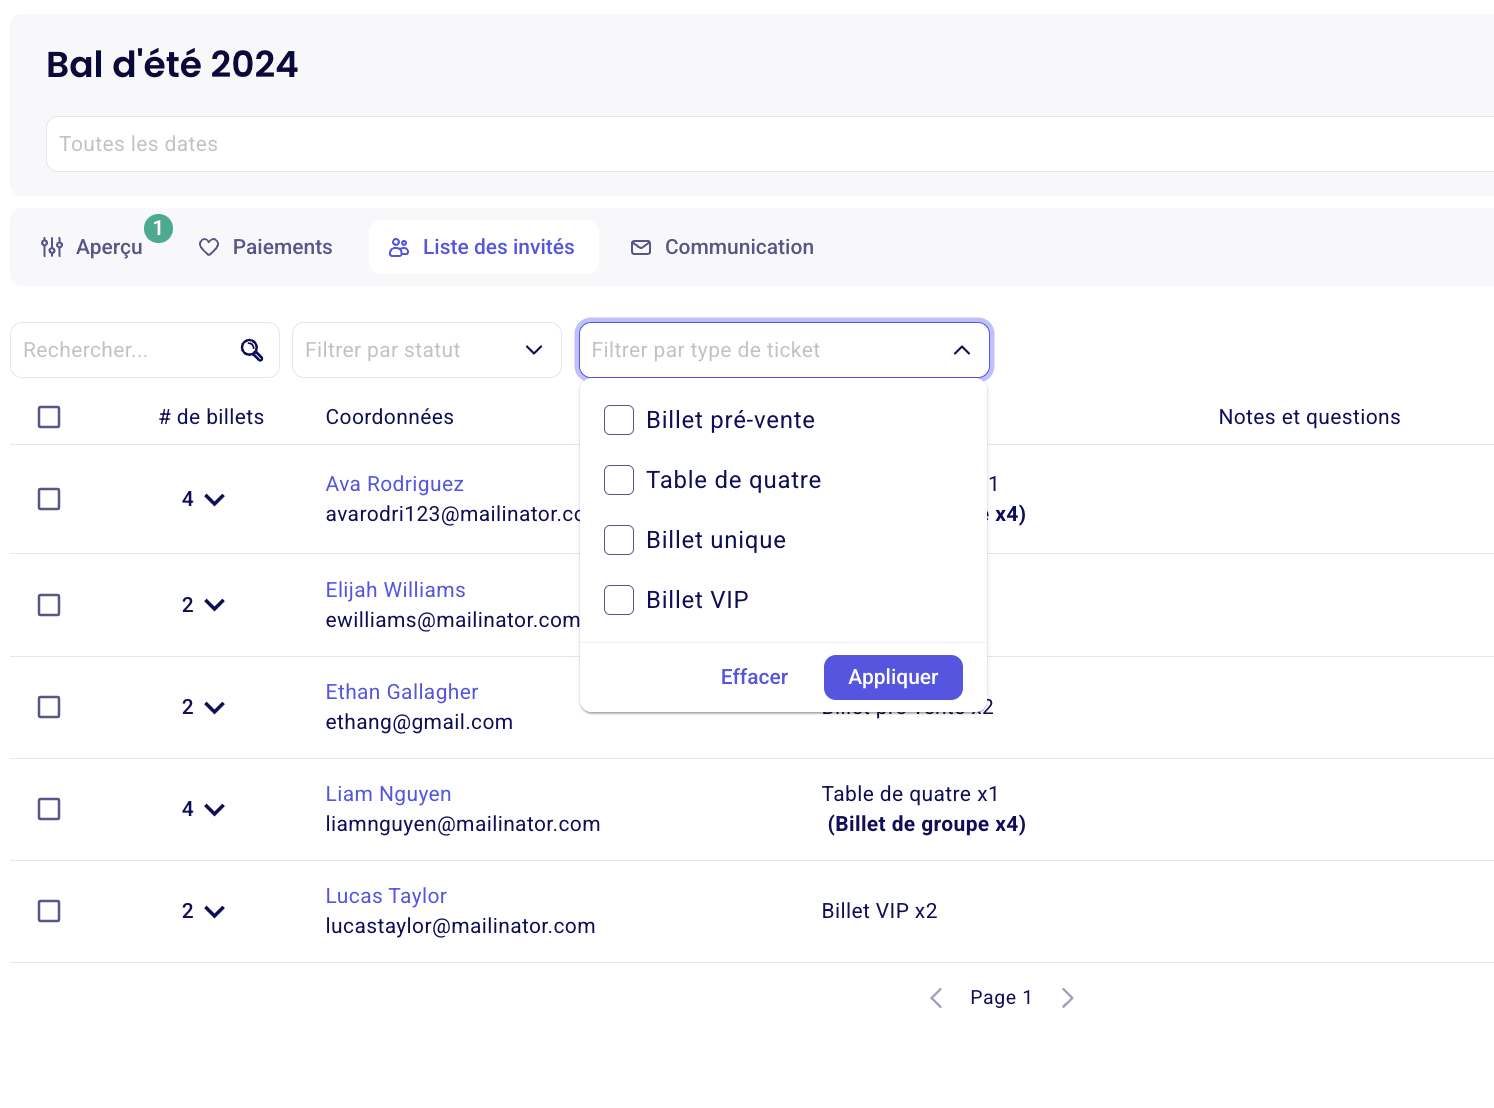Click the magnifying glass search icon

252,350
